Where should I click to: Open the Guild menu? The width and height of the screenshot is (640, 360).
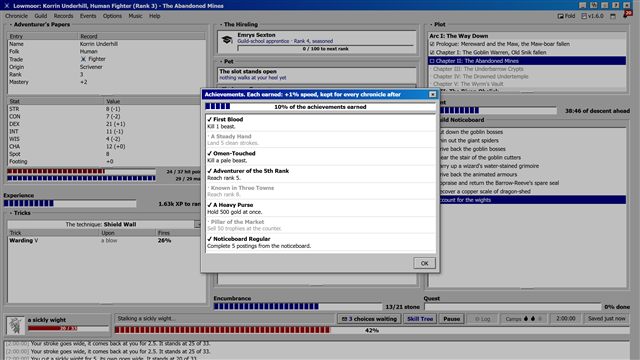(x=40, y=16)
